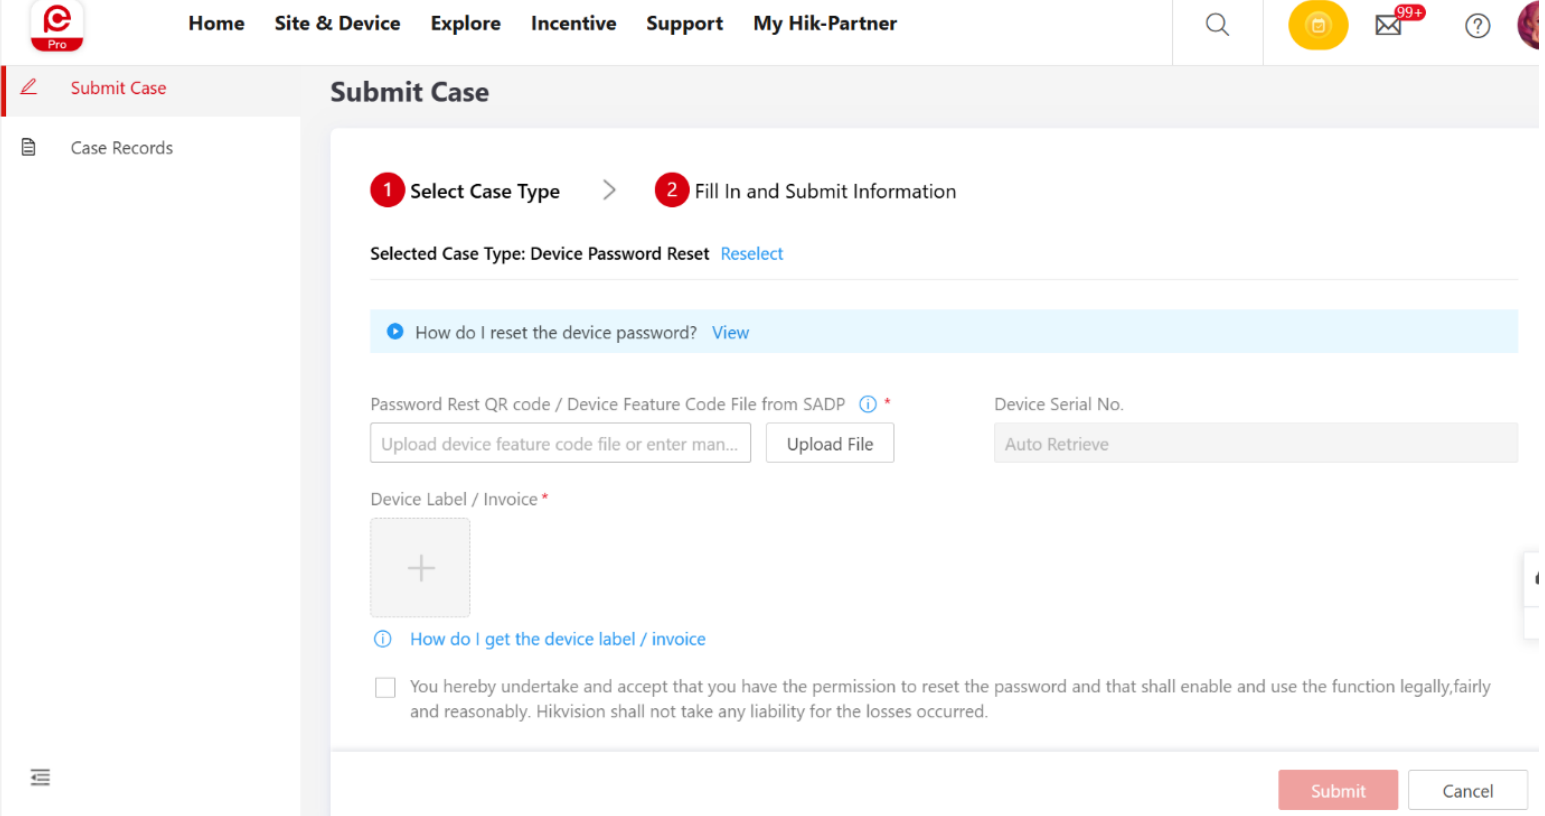Click the Case Records document icon
This screenshot has height=816, width=1545.
coord(29,147)
